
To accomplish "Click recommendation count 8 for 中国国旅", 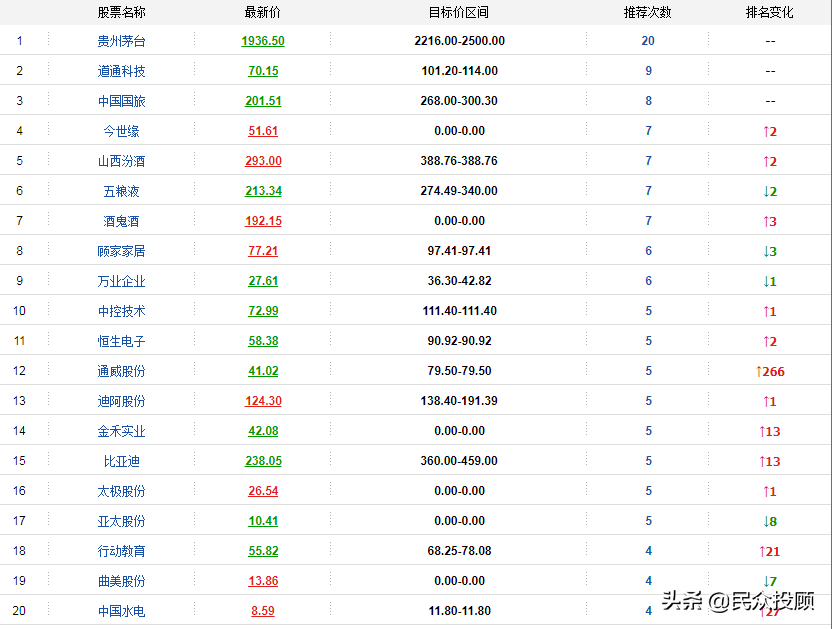I will point(648,101).
